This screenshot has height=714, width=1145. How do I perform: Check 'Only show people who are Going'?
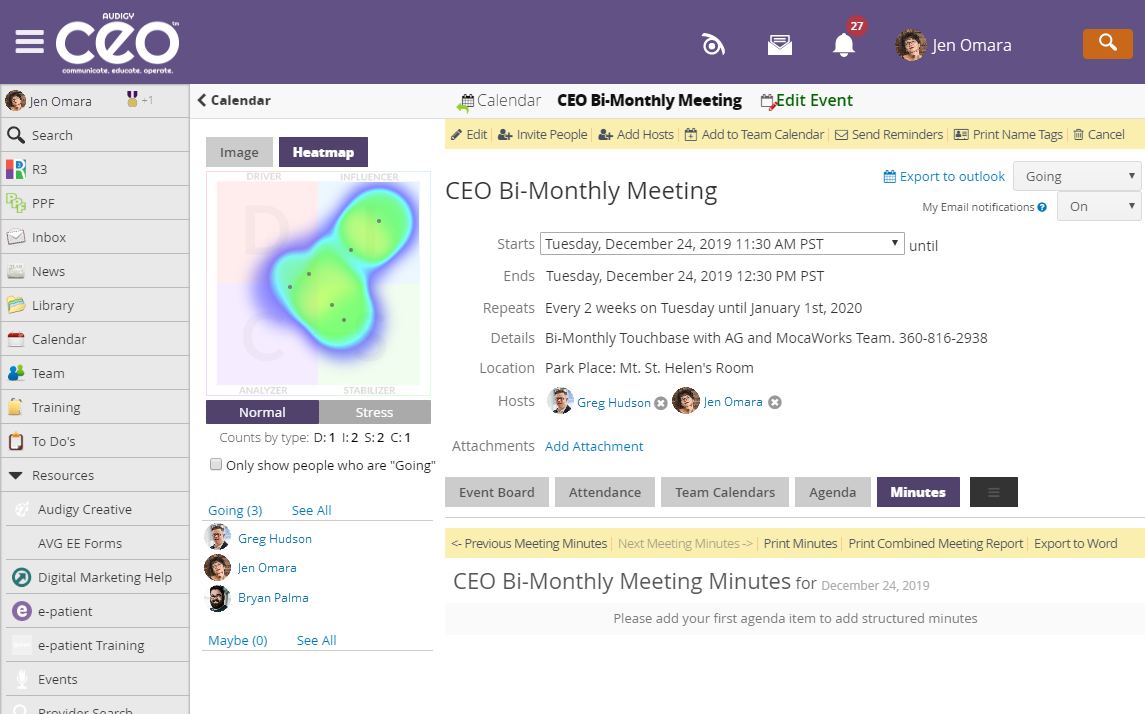point(216,465)
